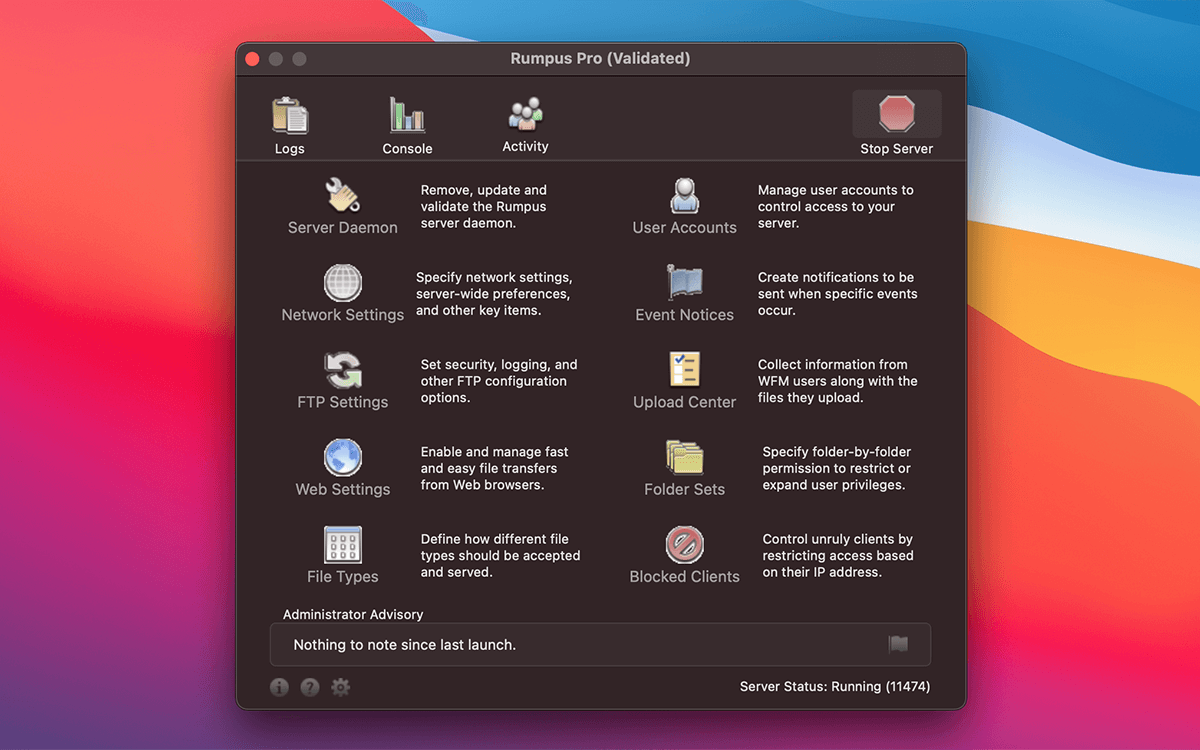Click the Logs toolbar label
1200x750 pixels.
coord(290,149)
